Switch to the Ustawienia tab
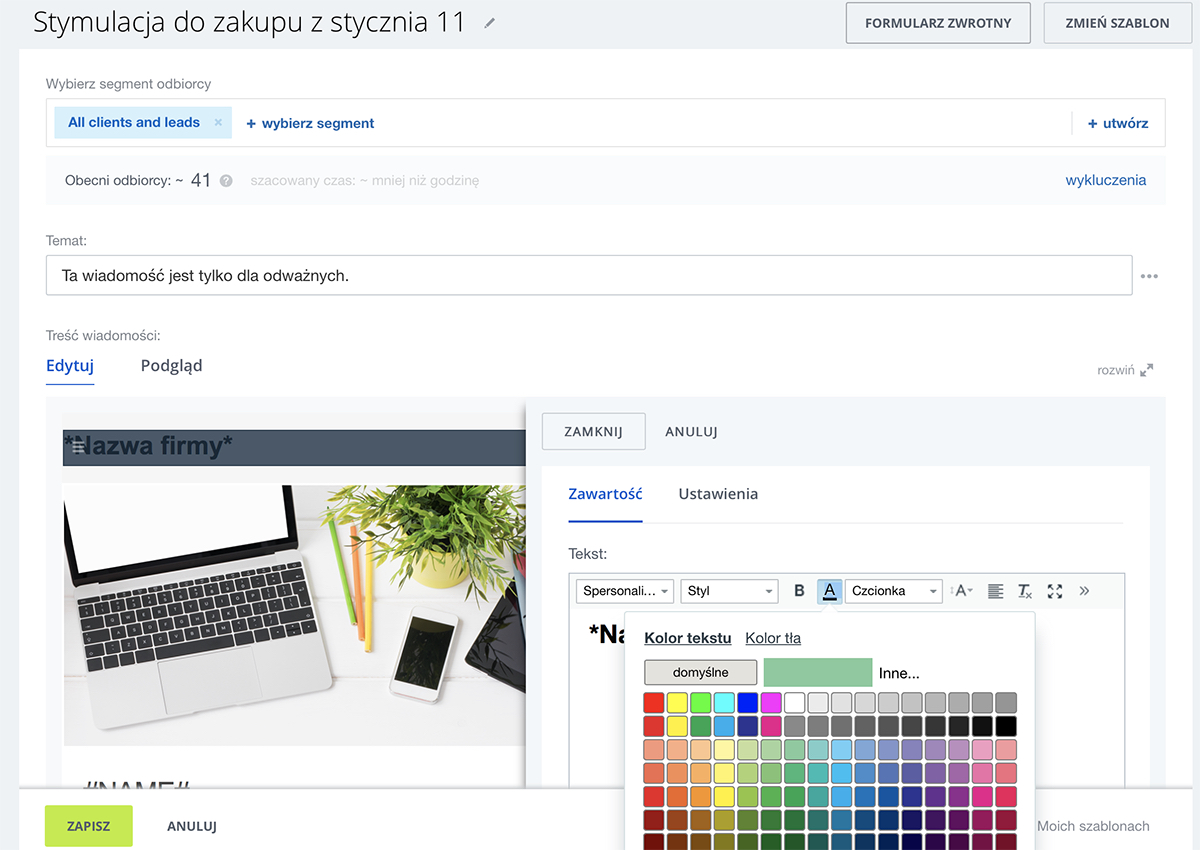The height and width of the screenshot is (850, 1200). [718, 494]
